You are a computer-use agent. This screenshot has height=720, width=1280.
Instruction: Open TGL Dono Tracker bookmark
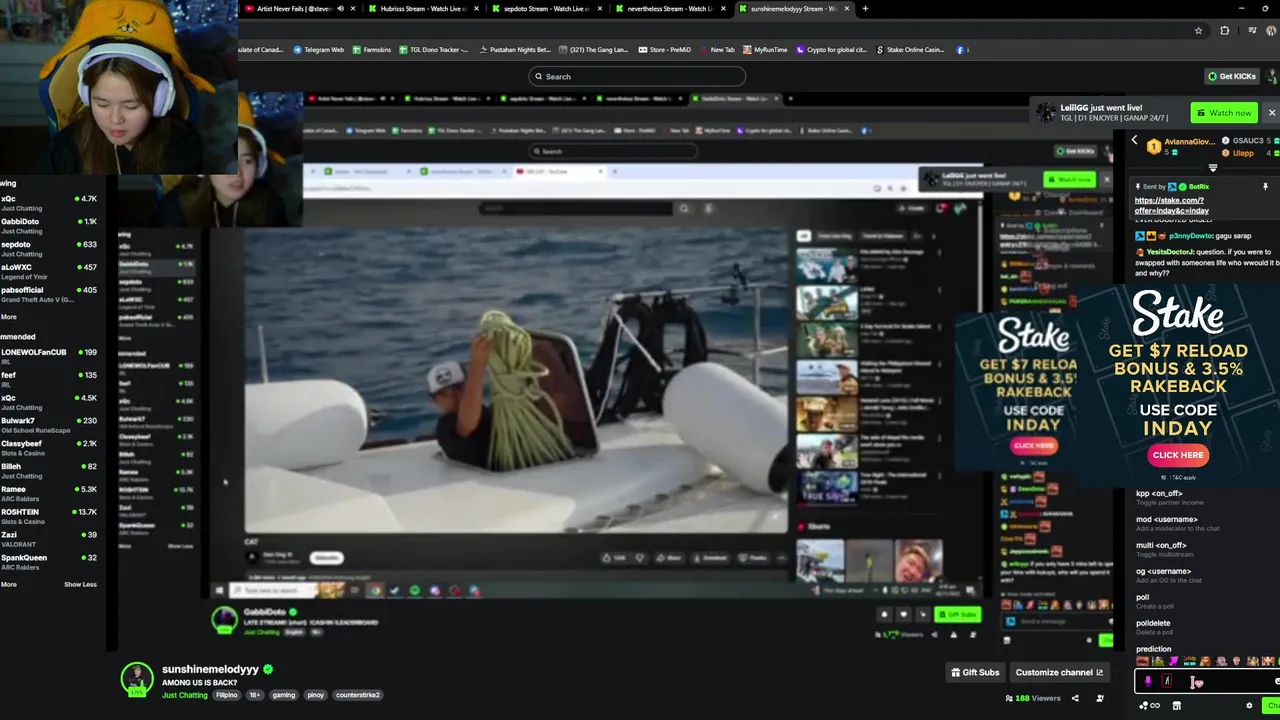[433, 50]
